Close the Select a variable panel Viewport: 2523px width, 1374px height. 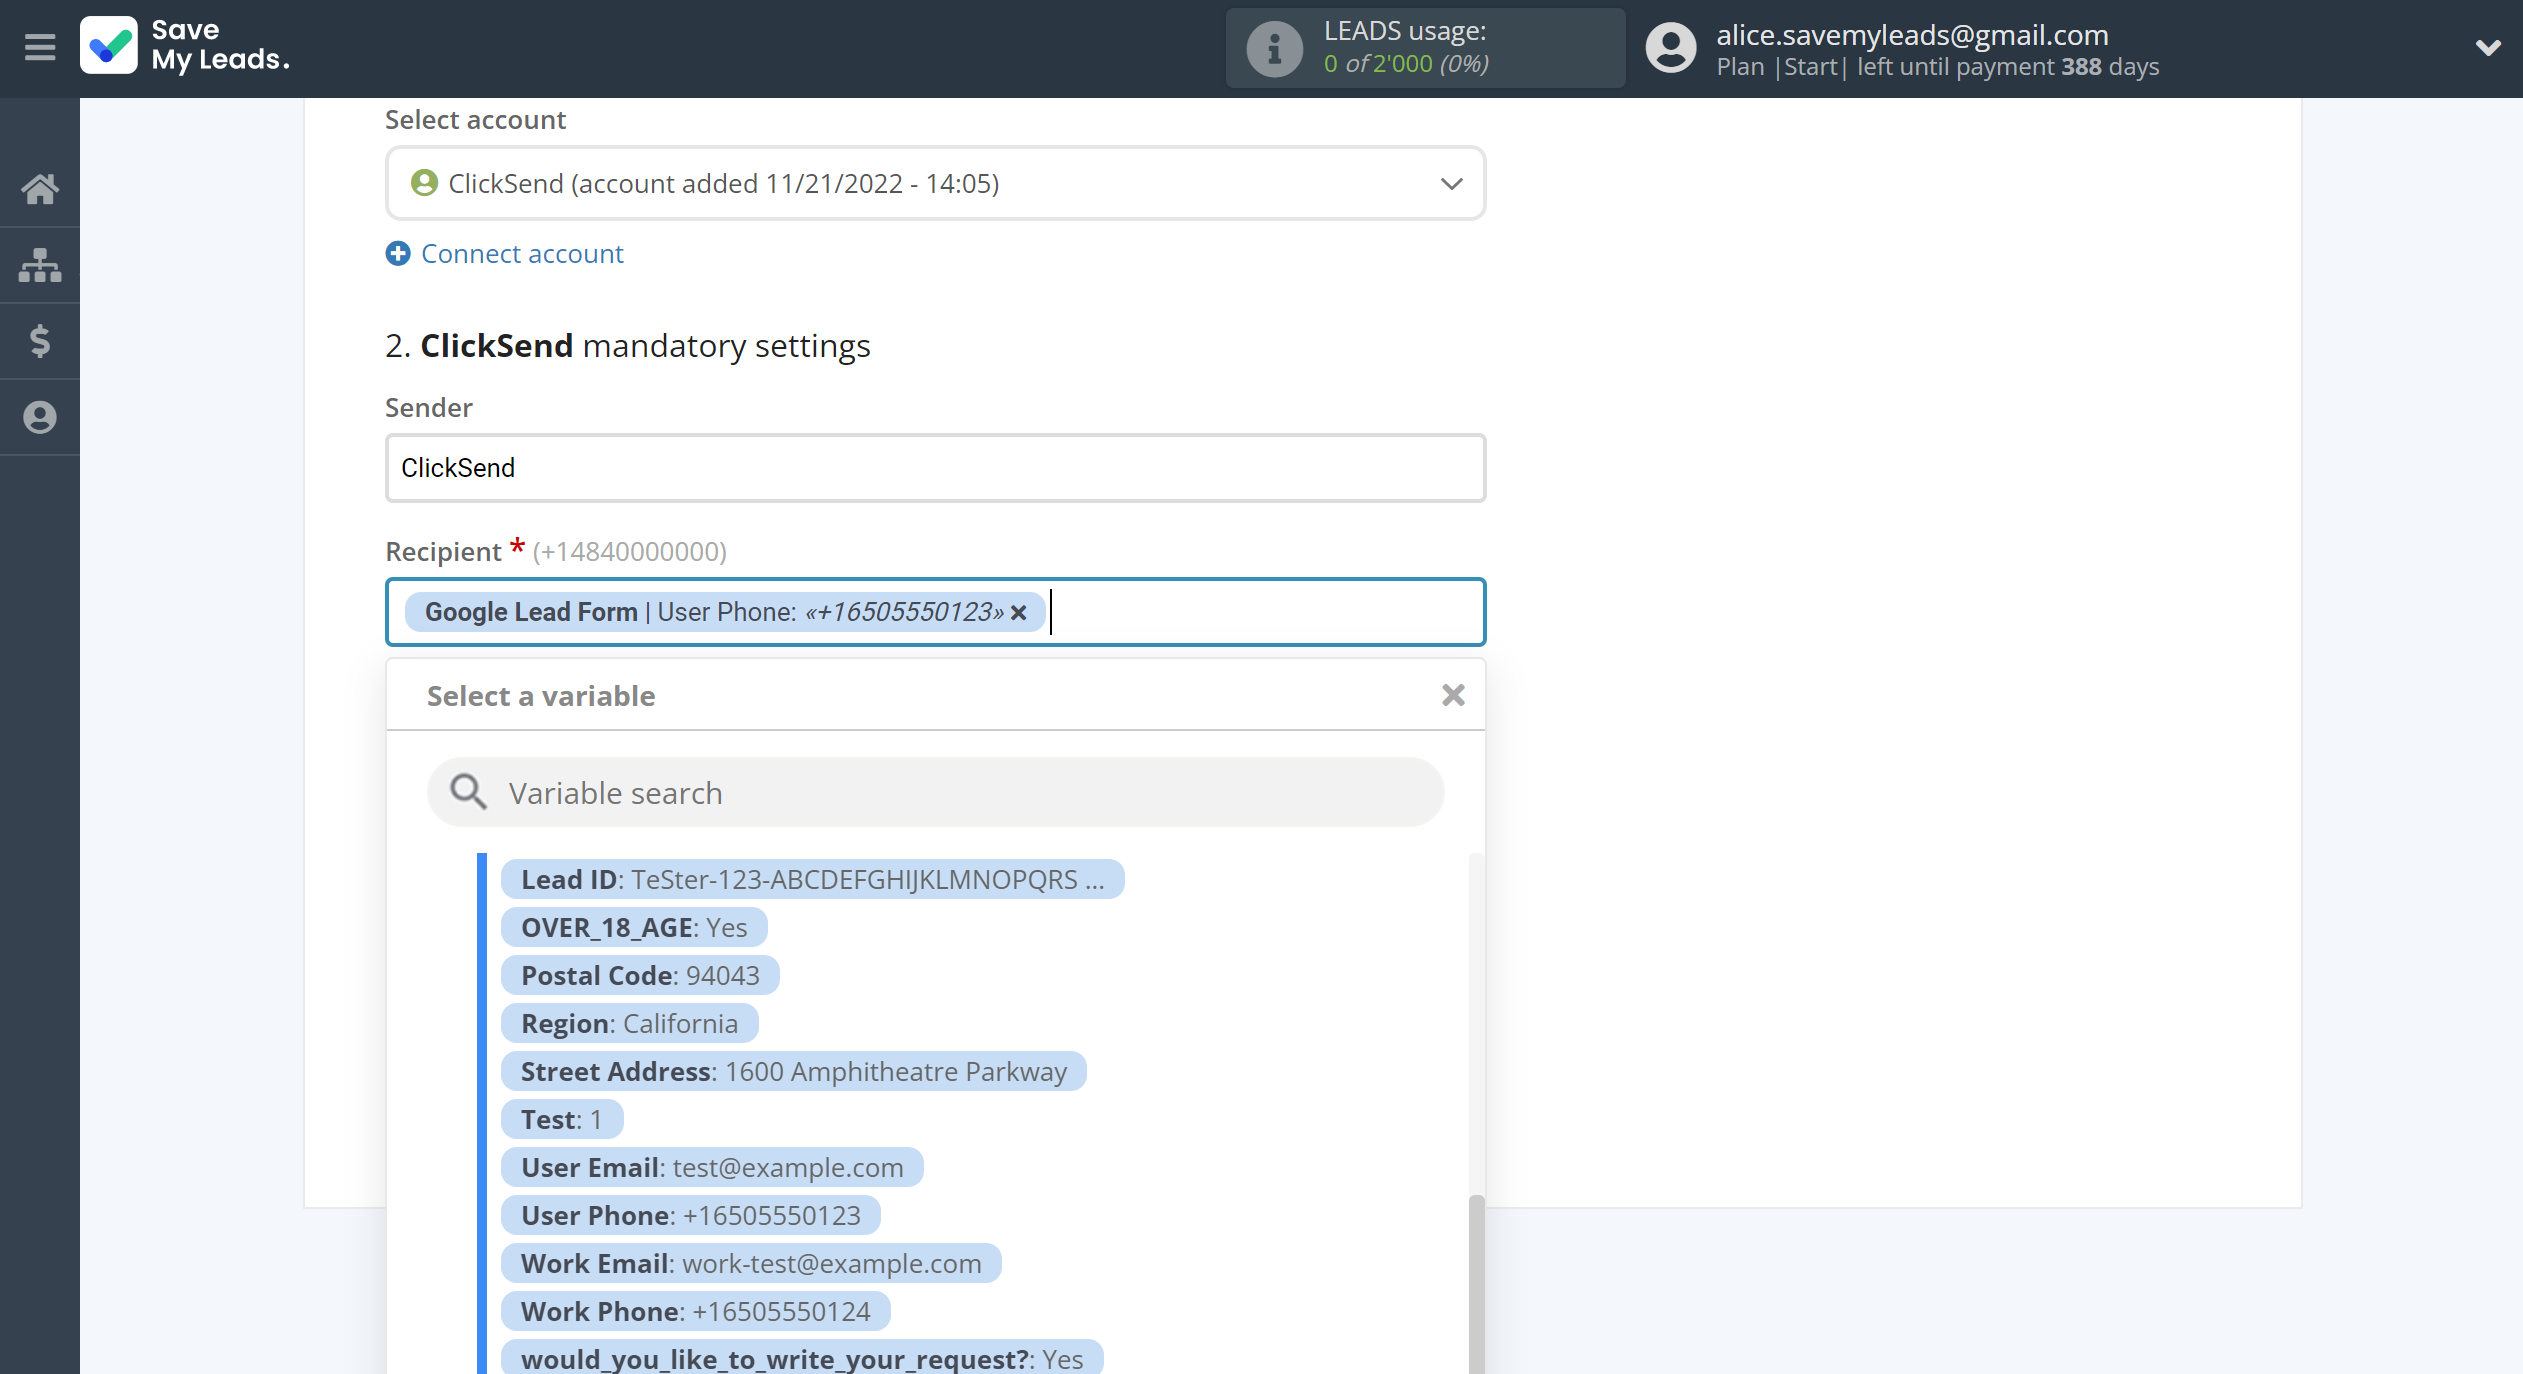[x=1453, y=695]
